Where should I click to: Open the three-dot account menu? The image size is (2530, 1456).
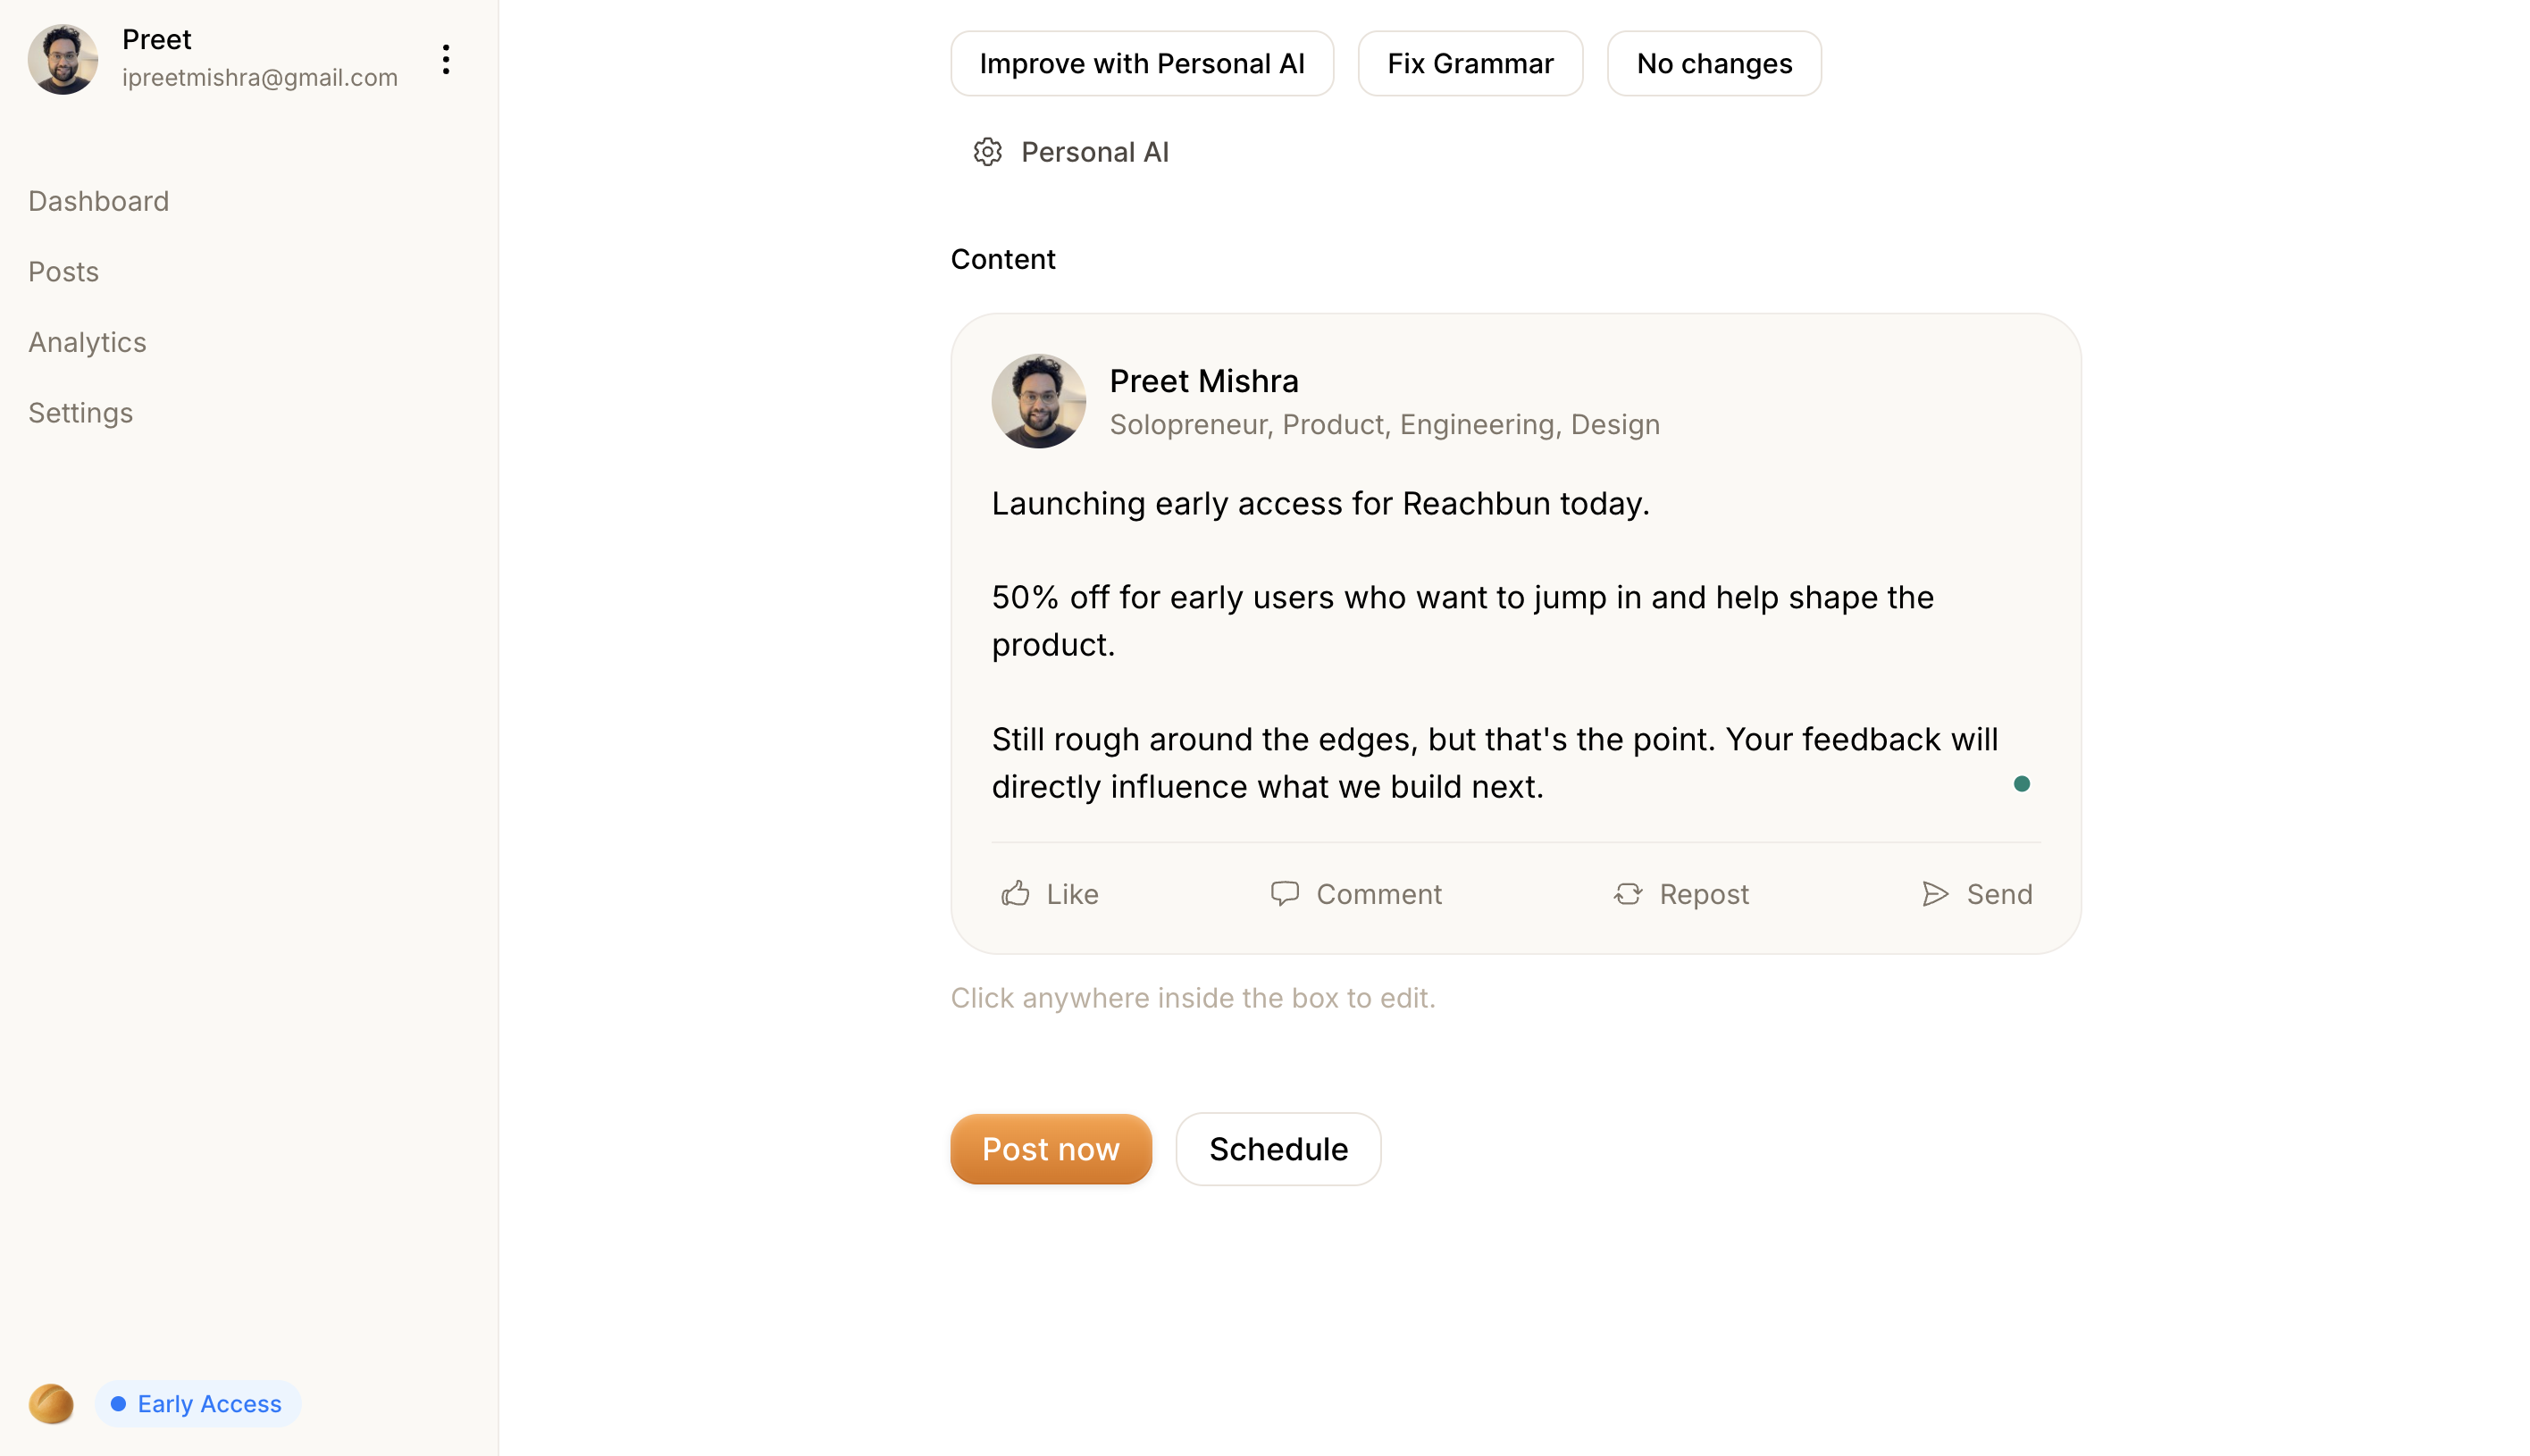click(x=446, y=59)
